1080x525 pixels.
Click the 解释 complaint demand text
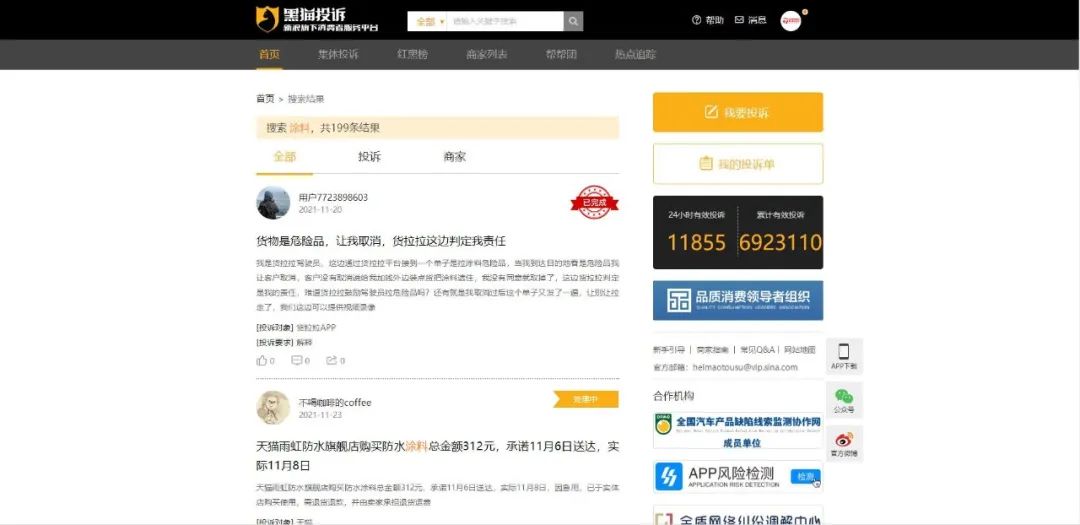[x=304, y=342]
